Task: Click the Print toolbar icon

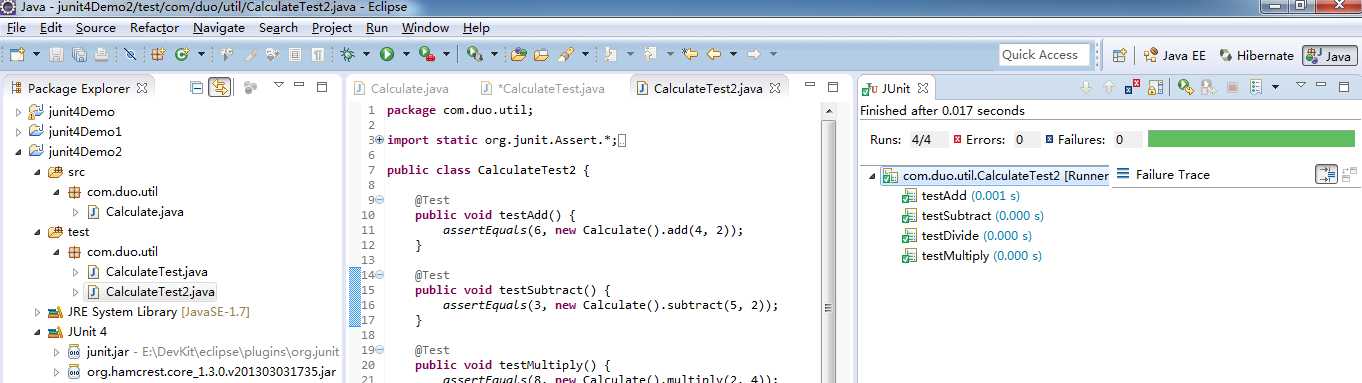Action: (101, 54)
